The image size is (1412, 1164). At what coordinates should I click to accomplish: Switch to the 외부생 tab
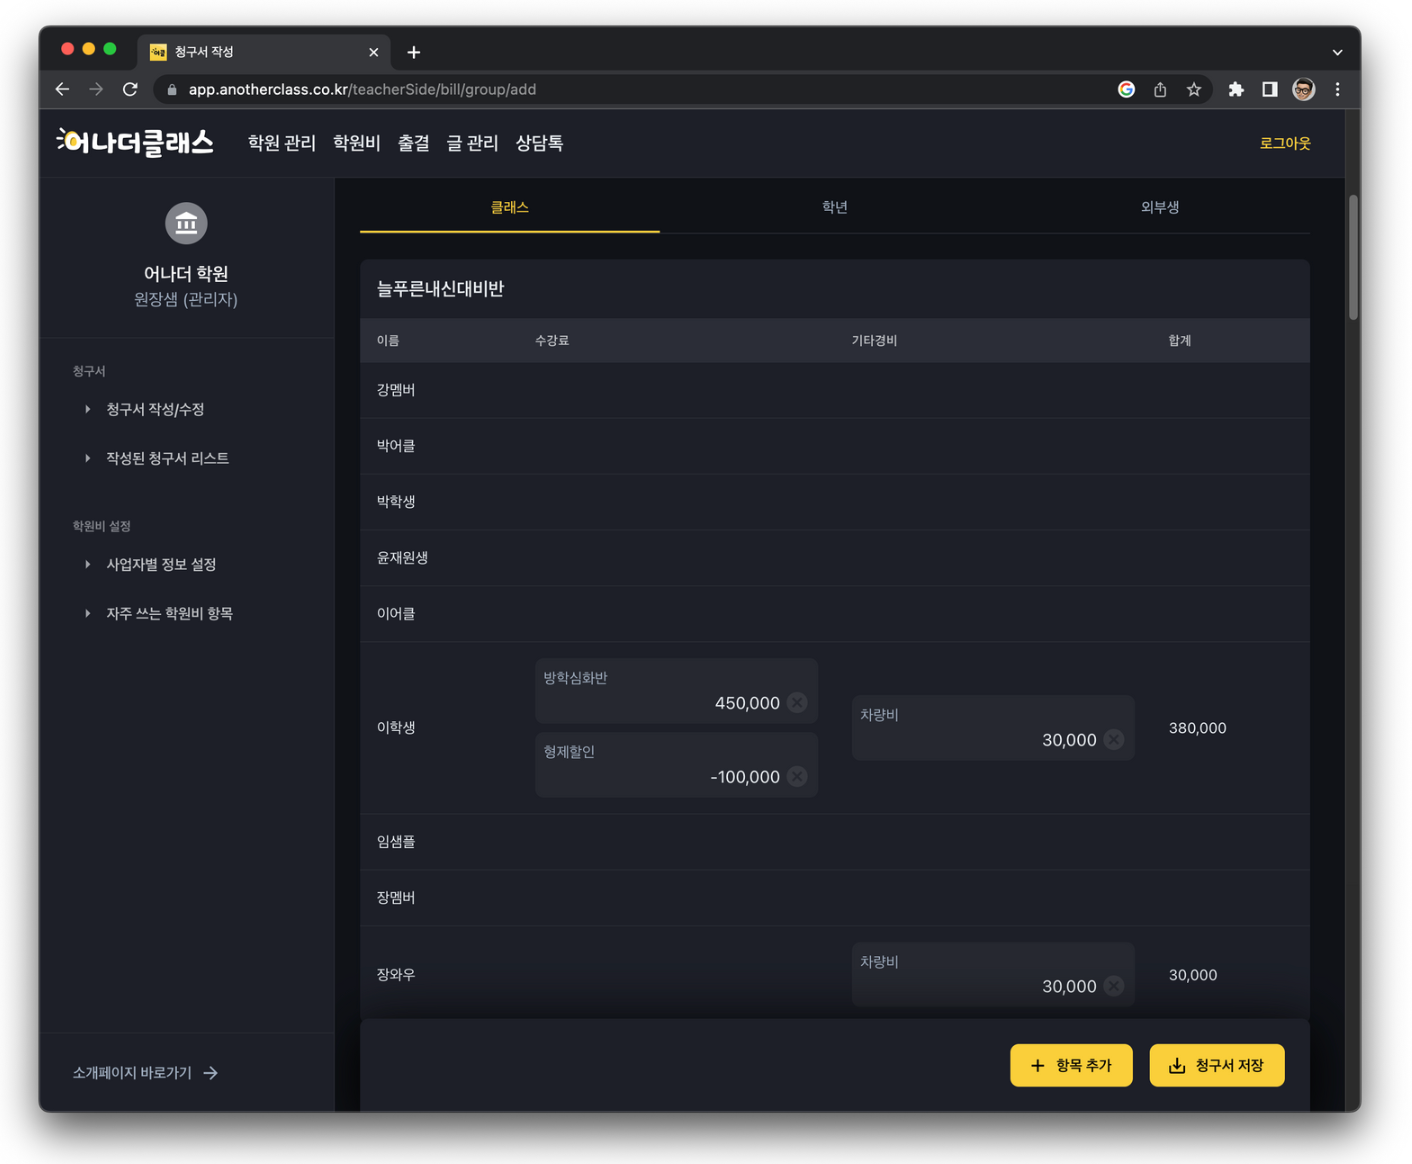[1160, 207]
